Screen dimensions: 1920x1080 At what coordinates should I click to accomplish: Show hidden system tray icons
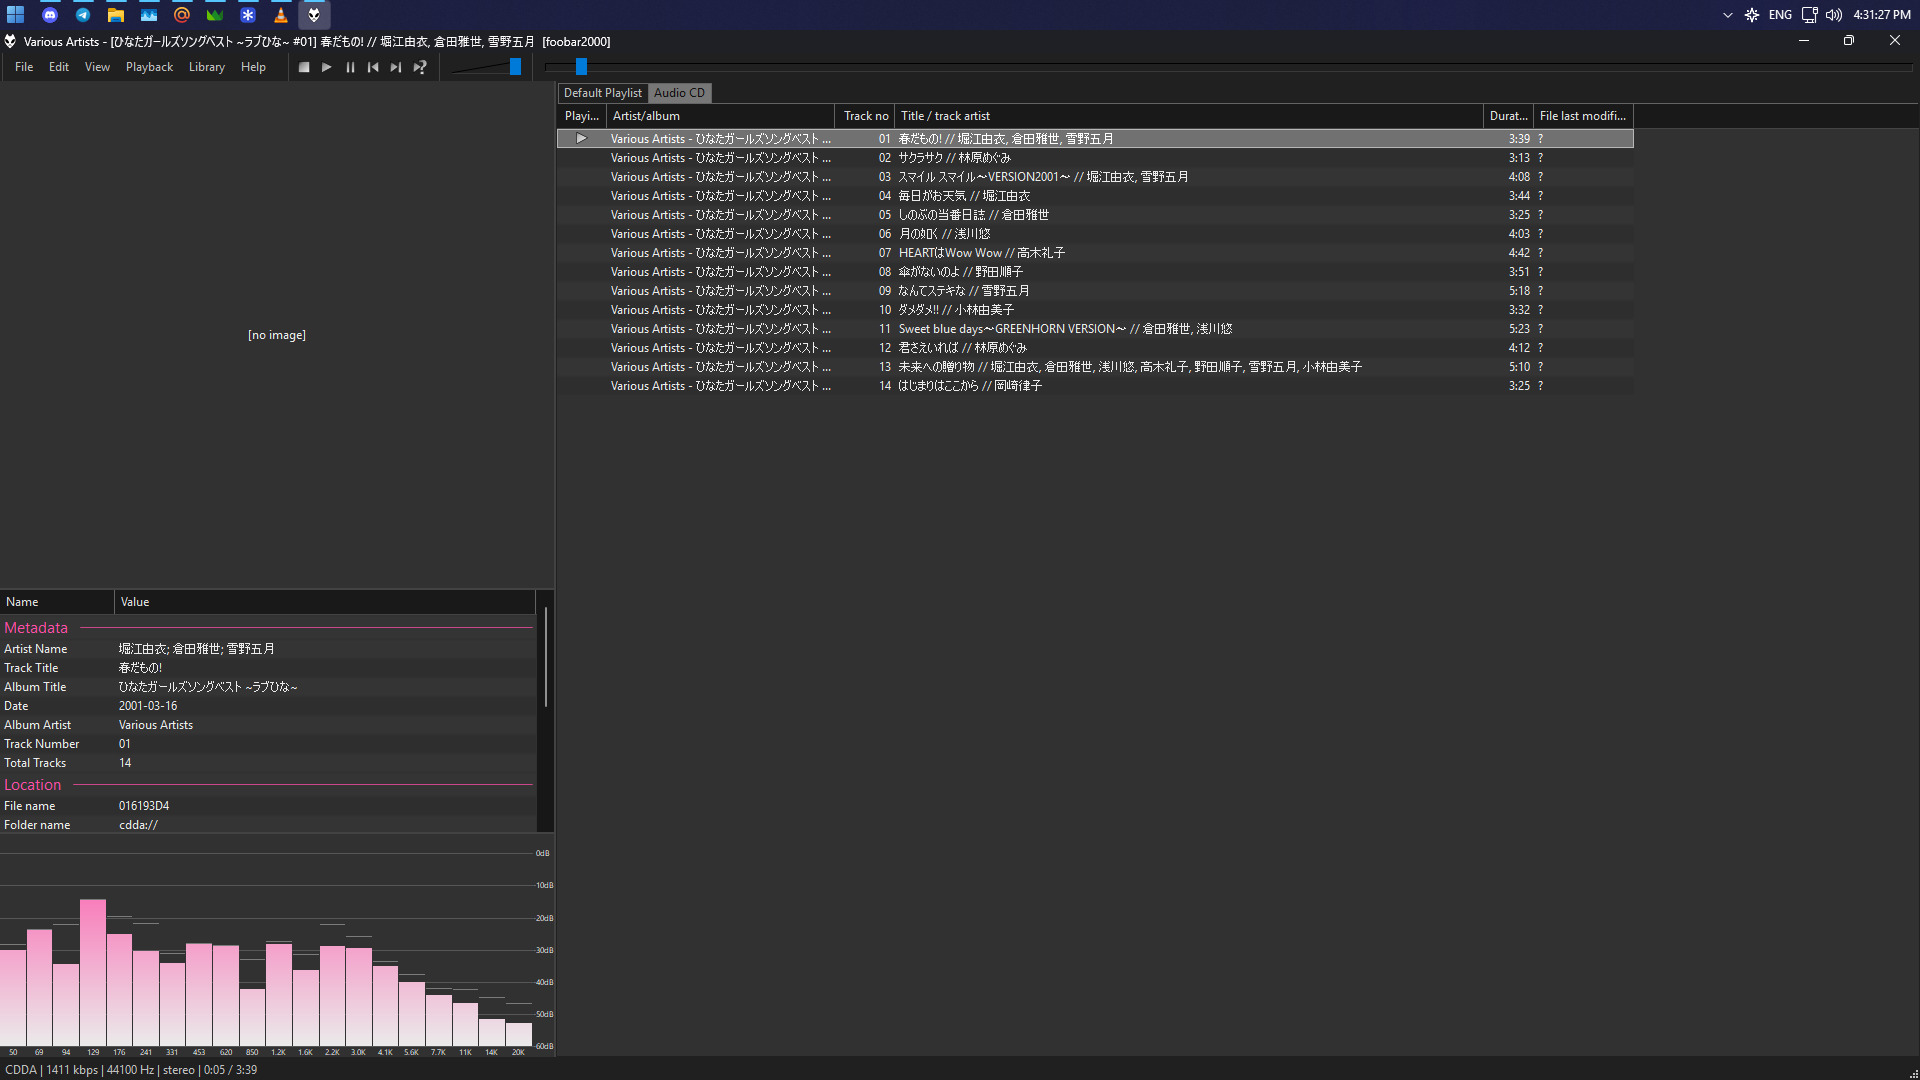[x=1727, y=15]
